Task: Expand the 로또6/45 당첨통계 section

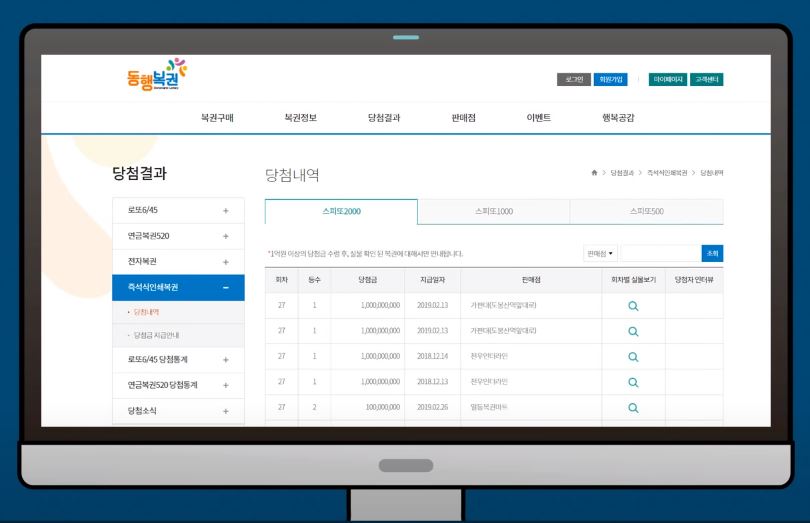Action: [226, 360]
